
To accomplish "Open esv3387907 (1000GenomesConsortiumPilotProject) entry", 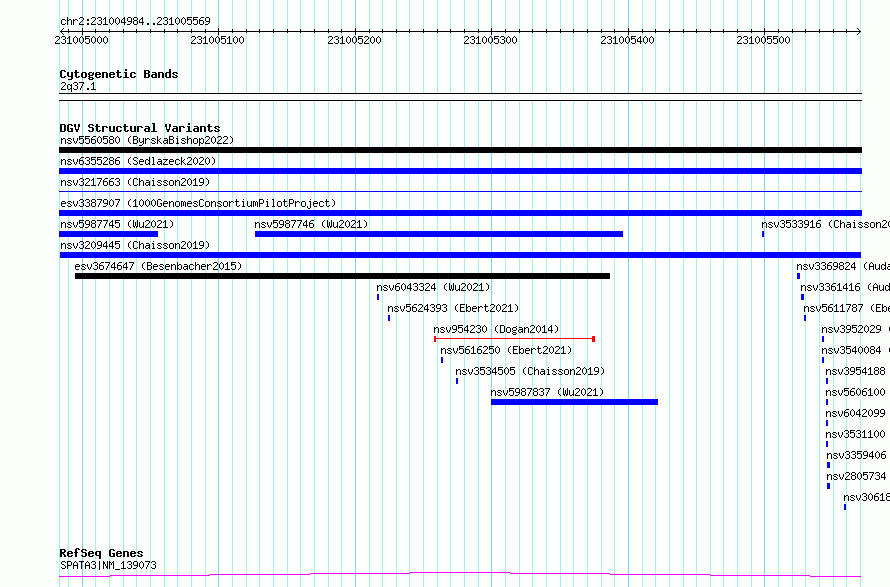I will [x=198, y=203].
